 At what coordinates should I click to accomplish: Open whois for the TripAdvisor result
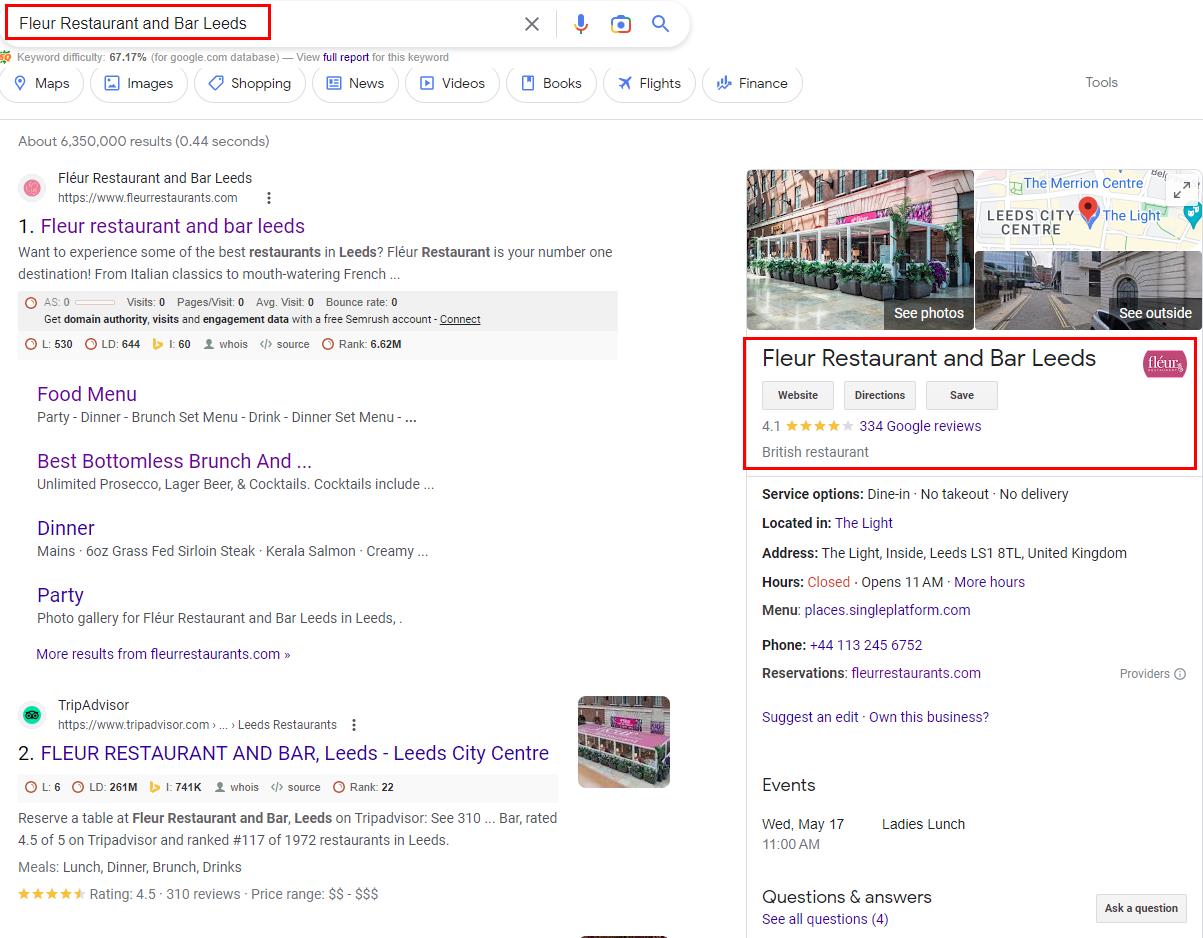pos(236,787)
